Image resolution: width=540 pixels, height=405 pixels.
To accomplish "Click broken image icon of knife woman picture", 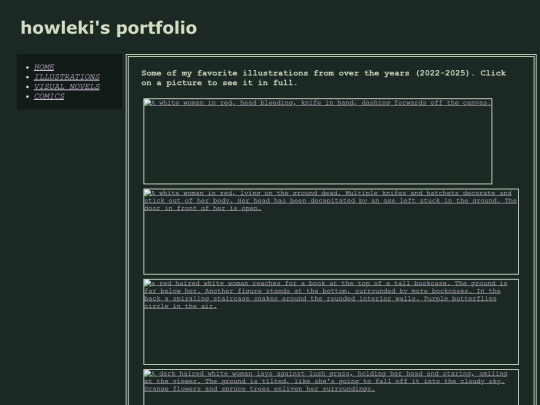I will (147, 103).
